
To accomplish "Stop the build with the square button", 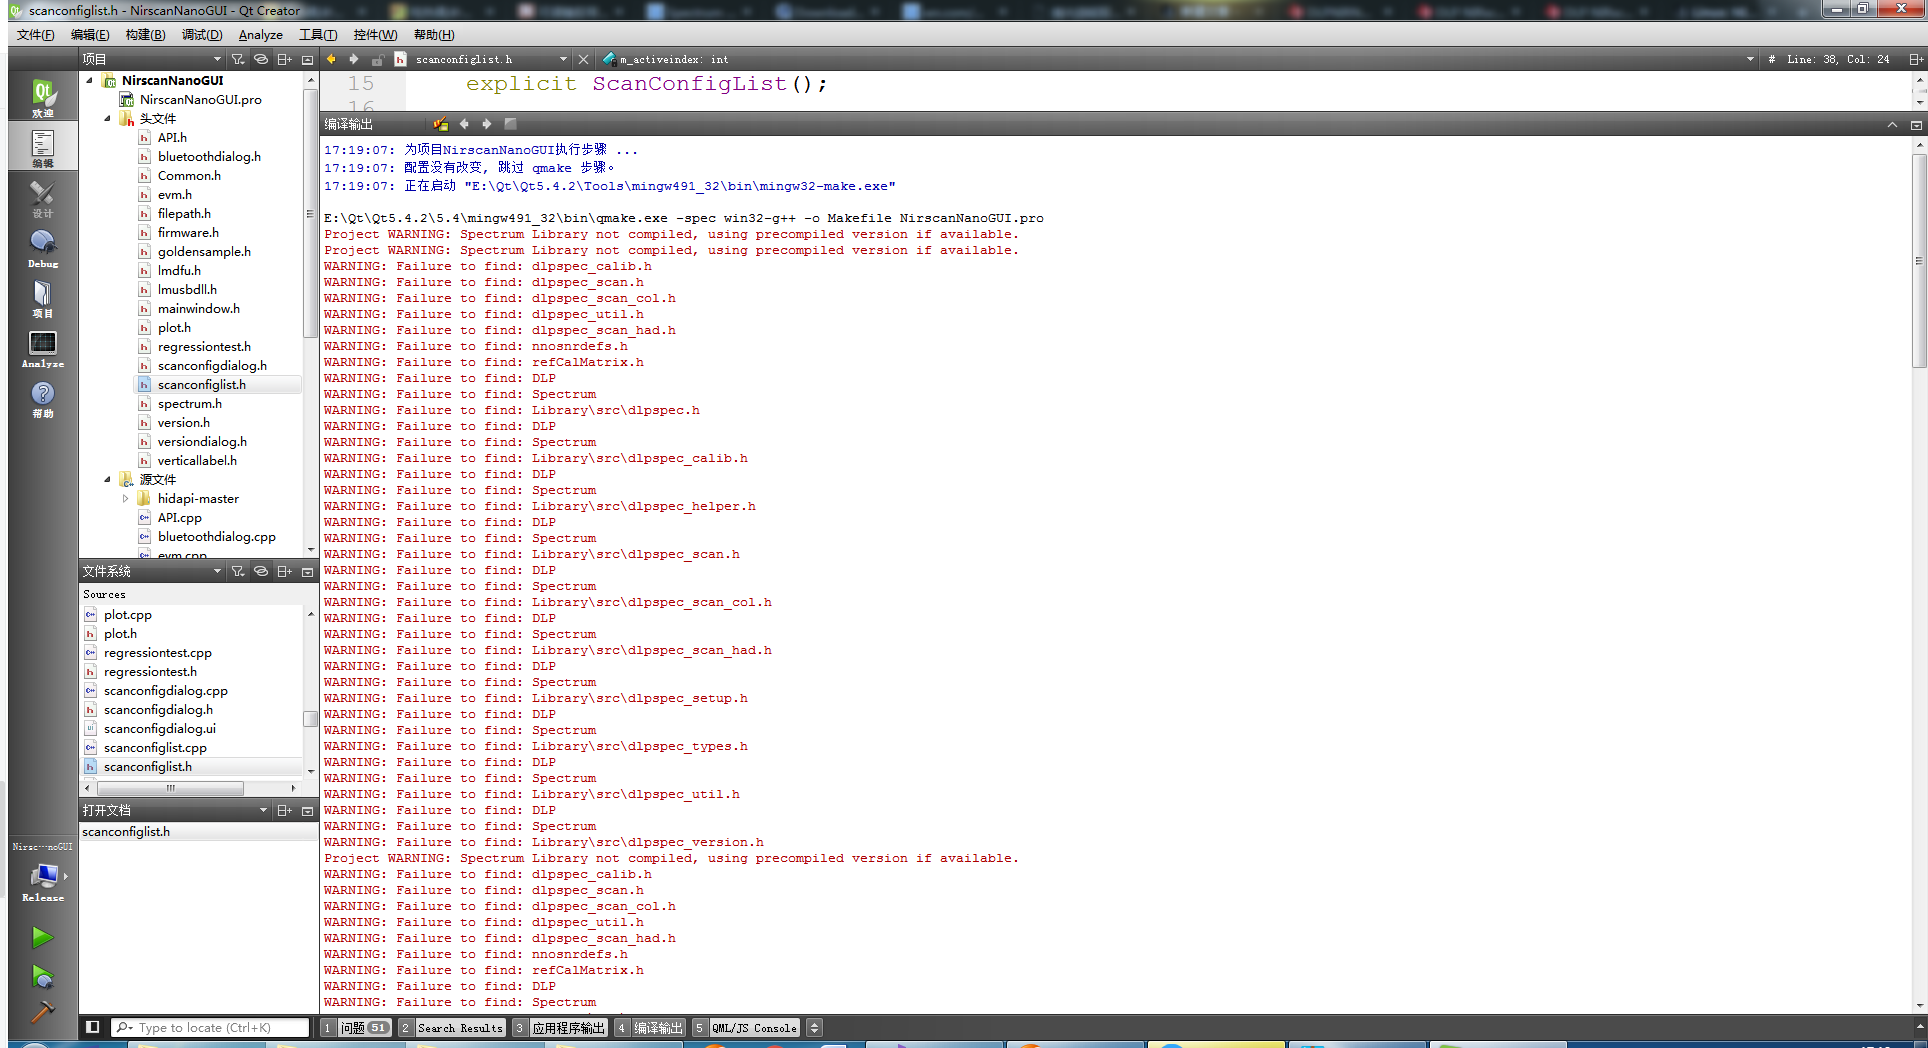I will [x=510, y=124].
